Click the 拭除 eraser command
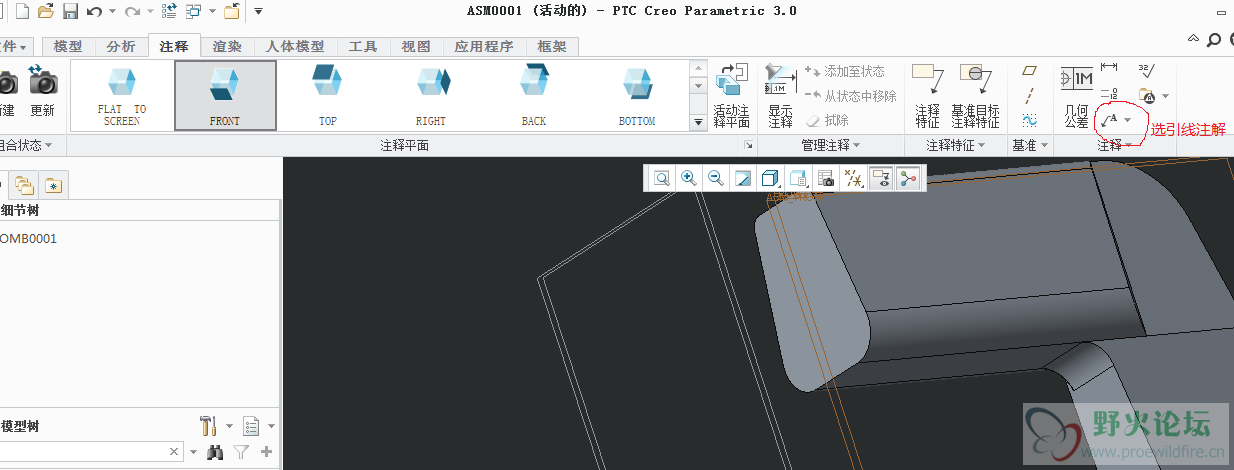The height and width of the screenshot is (470, 1234). 828,120
